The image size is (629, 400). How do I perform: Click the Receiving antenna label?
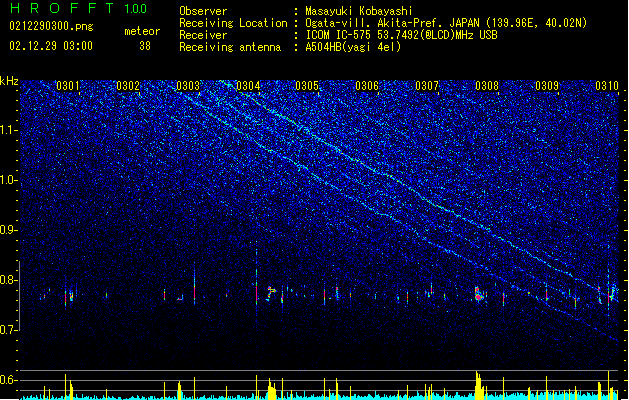pos(230,47)
